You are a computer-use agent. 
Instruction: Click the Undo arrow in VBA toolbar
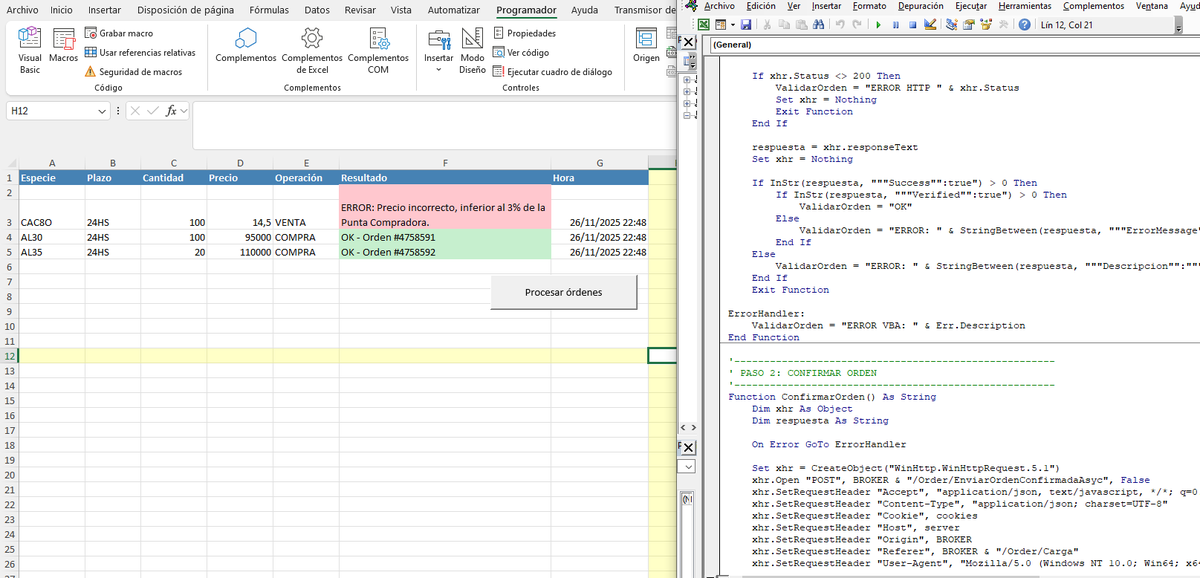[841, 24]
